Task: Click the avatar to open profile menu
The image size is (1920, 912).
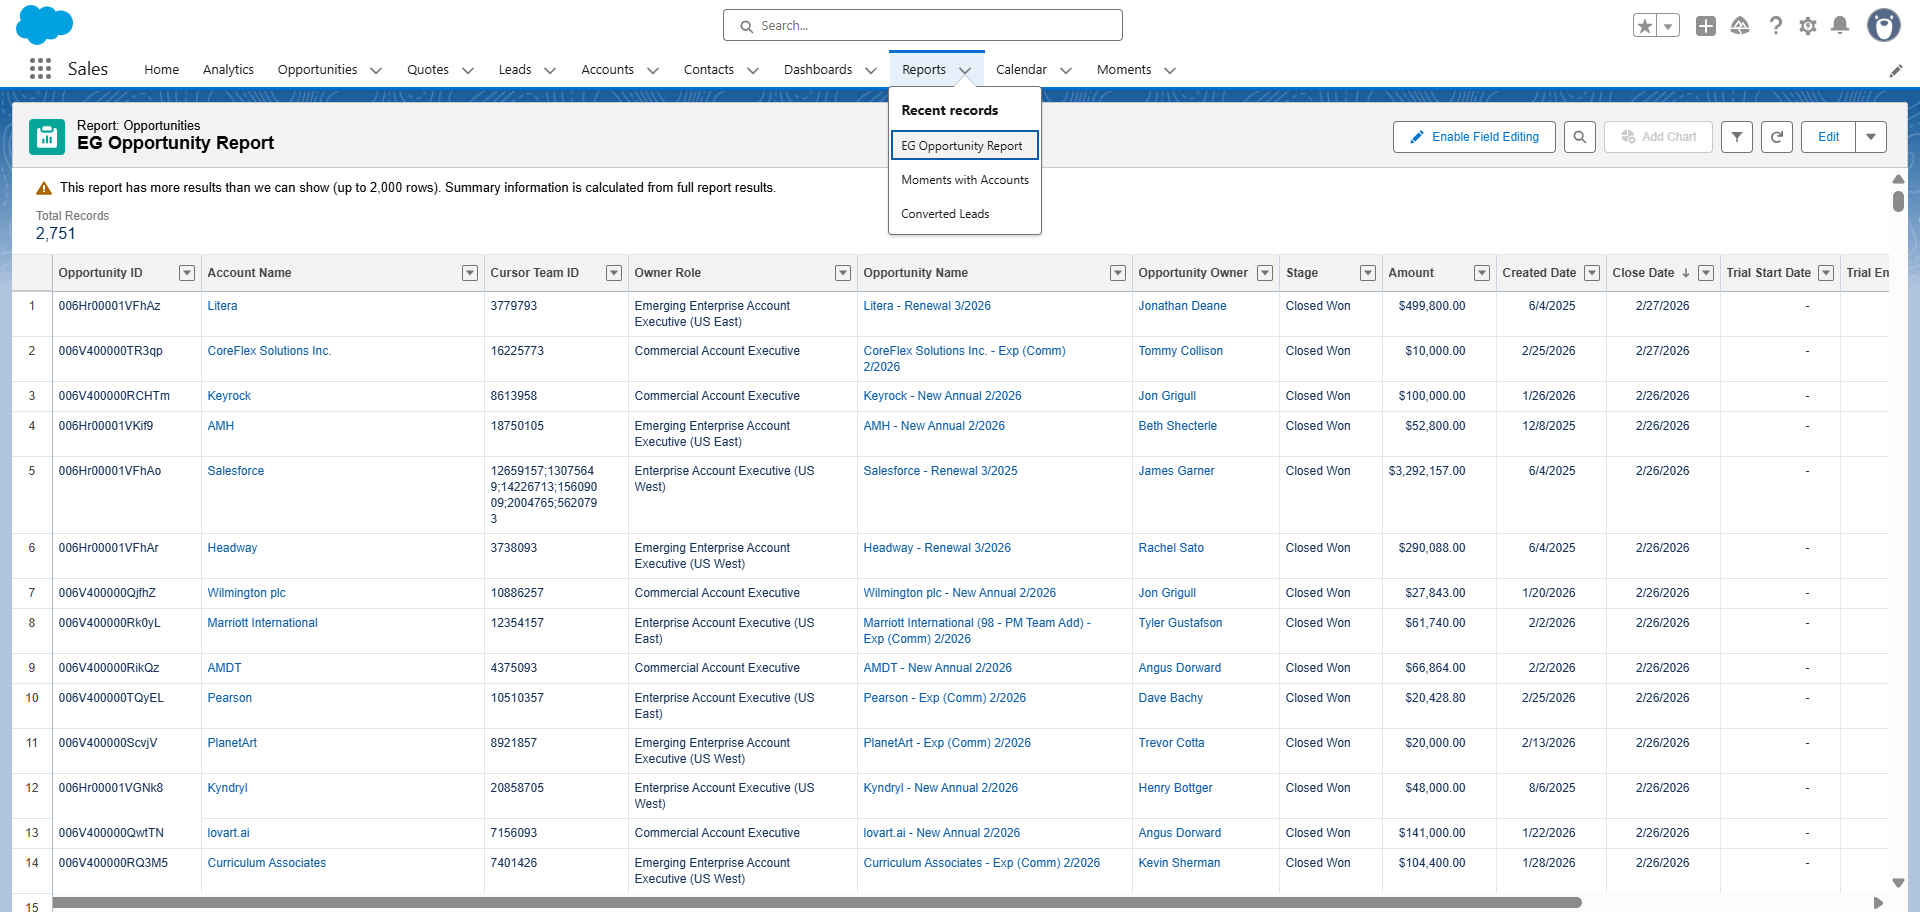Action: (x=1884, y=25)
